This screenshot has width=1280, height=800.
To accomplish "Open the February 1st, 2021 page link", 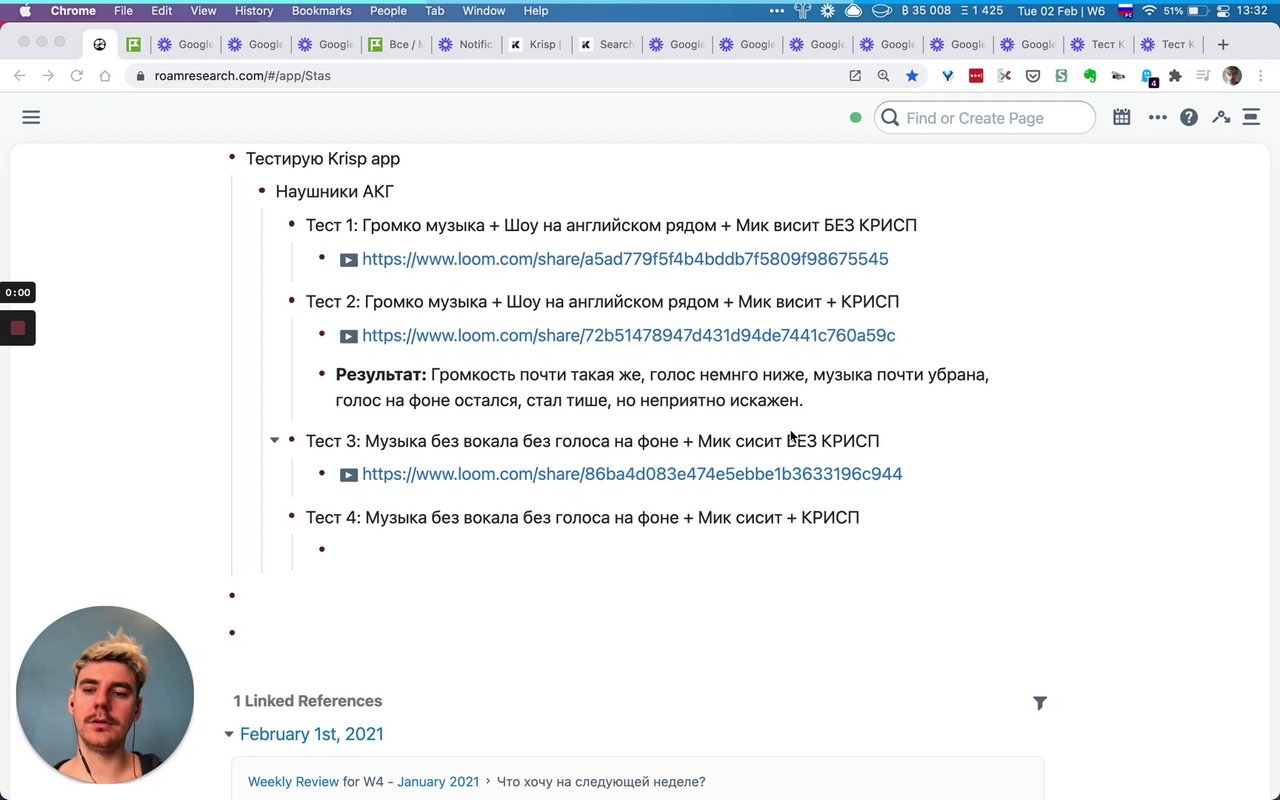I will pyautogui.click(x=312, y=734).
